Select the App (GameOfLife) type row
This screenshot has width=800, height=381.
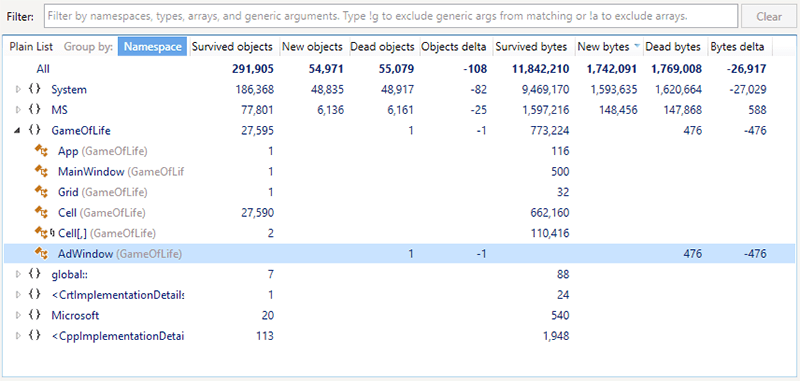coord(400,151)
